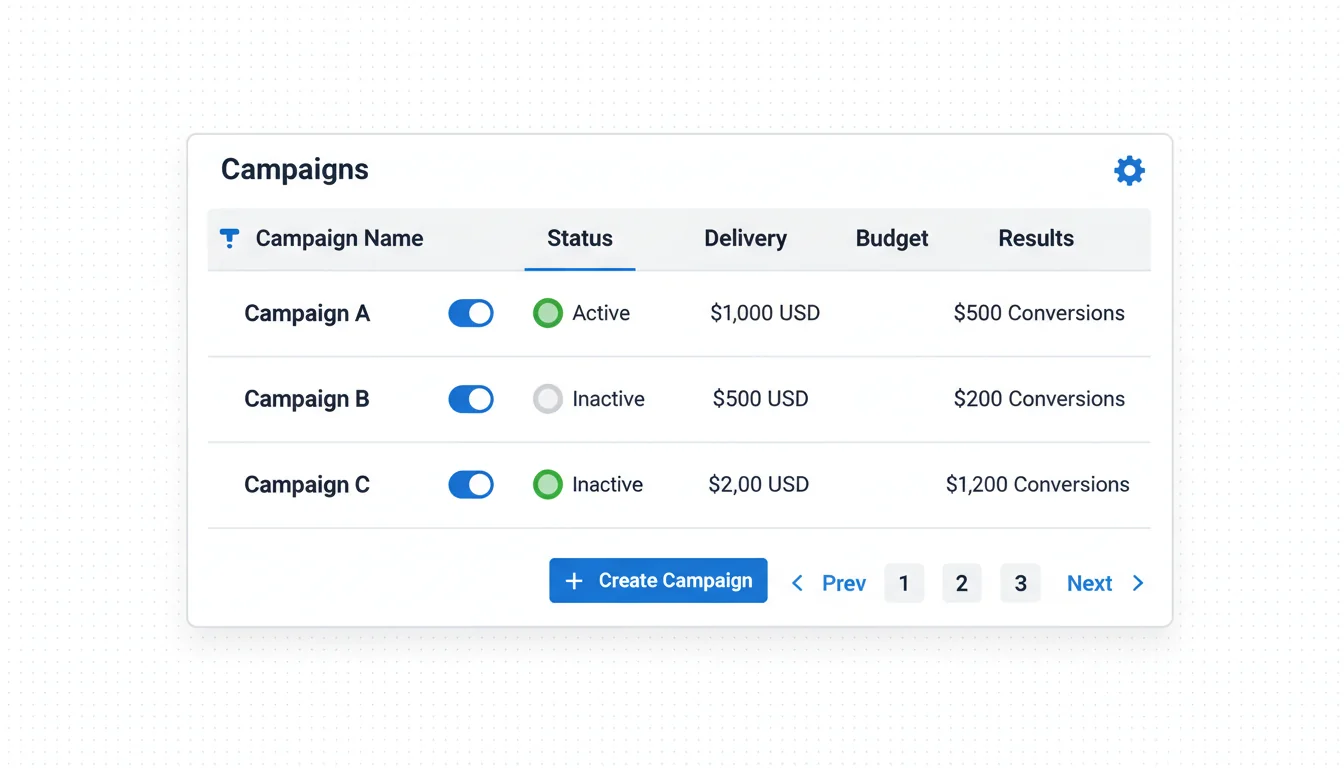Toggle the Campaign B switch

471,399
